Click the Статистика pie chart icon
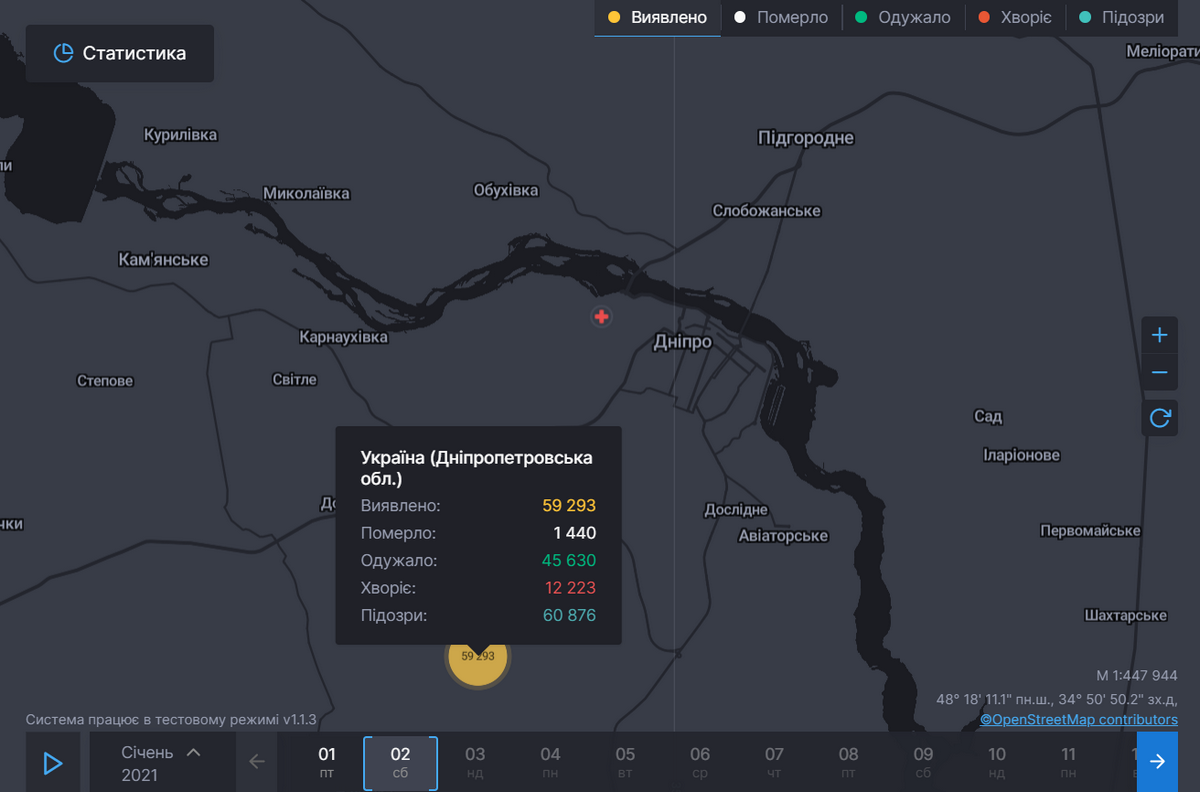1200x792 pixels. pos(63,54)
